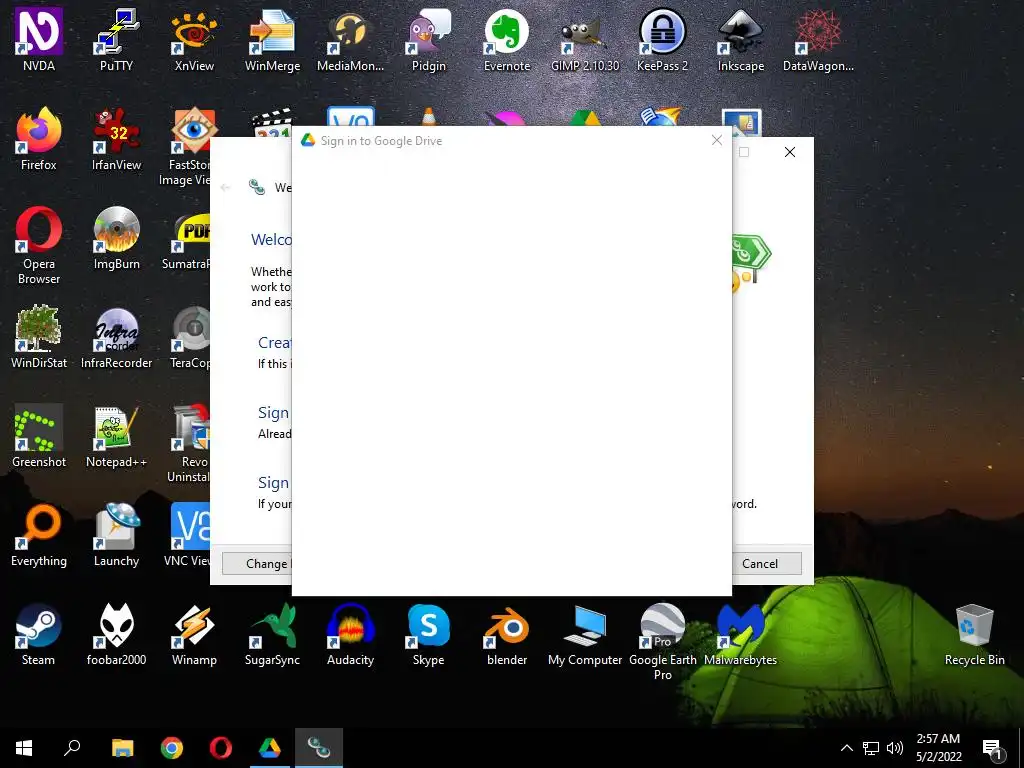Switch to SugarSync taskbar button

(x=319, y=748)
